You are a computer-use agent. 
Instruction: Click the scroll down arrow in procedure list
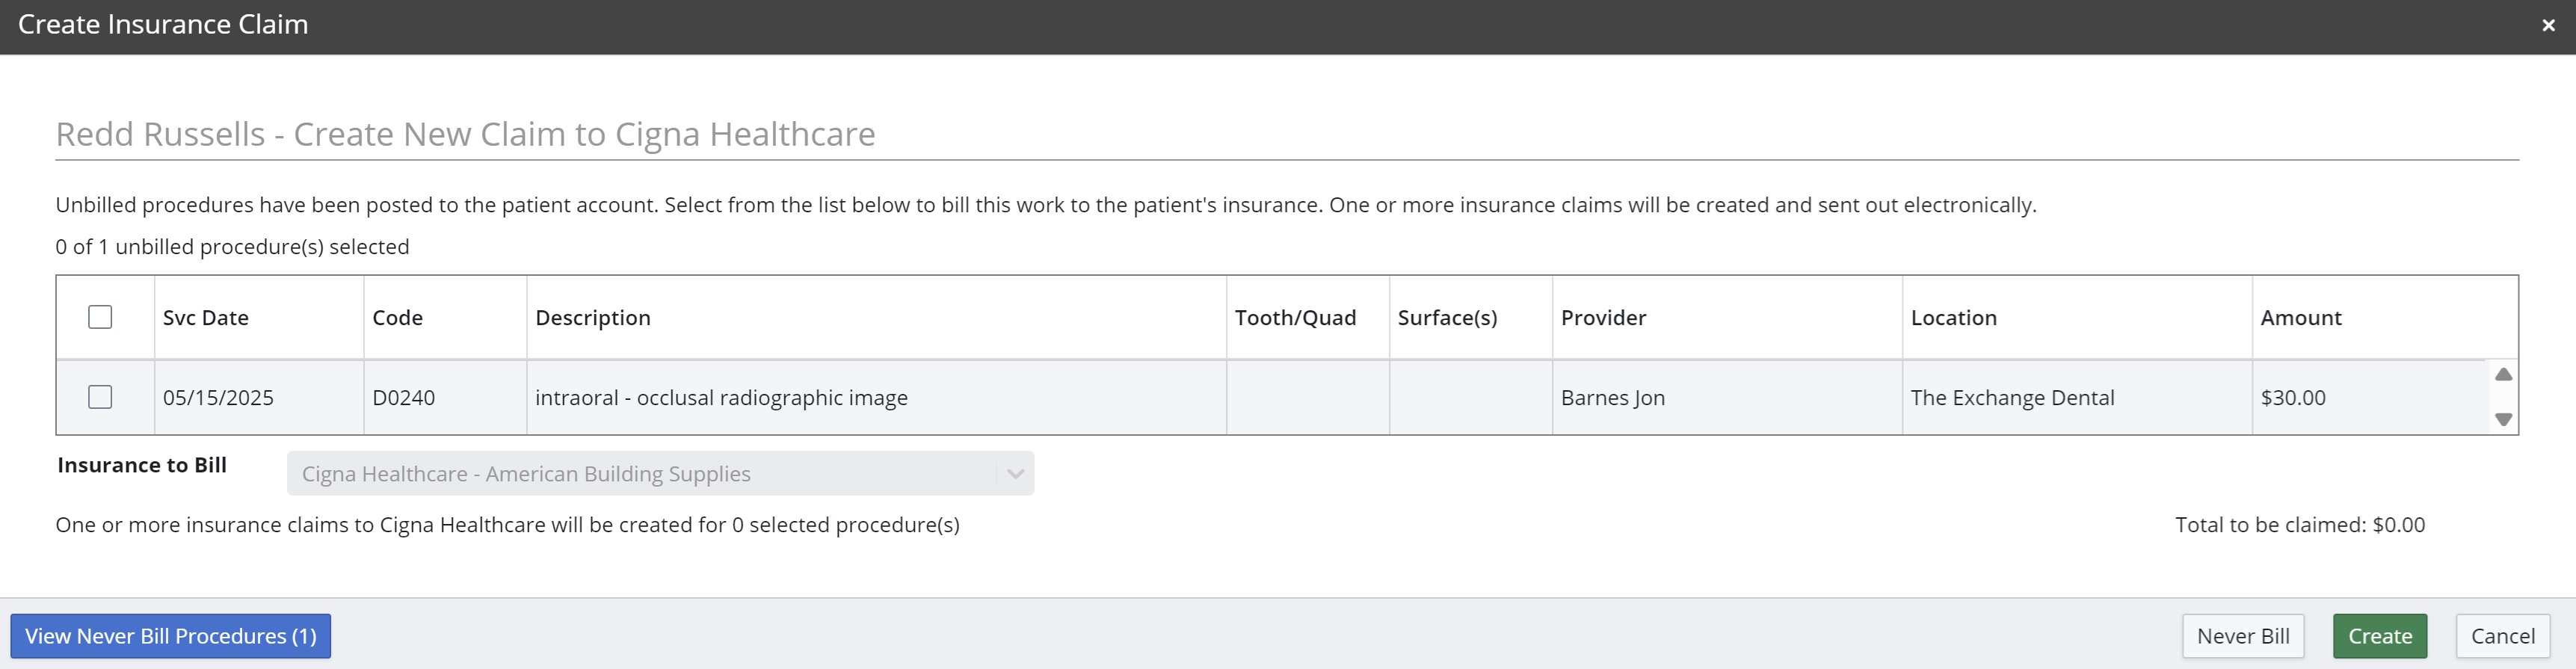click(2503, 419)
